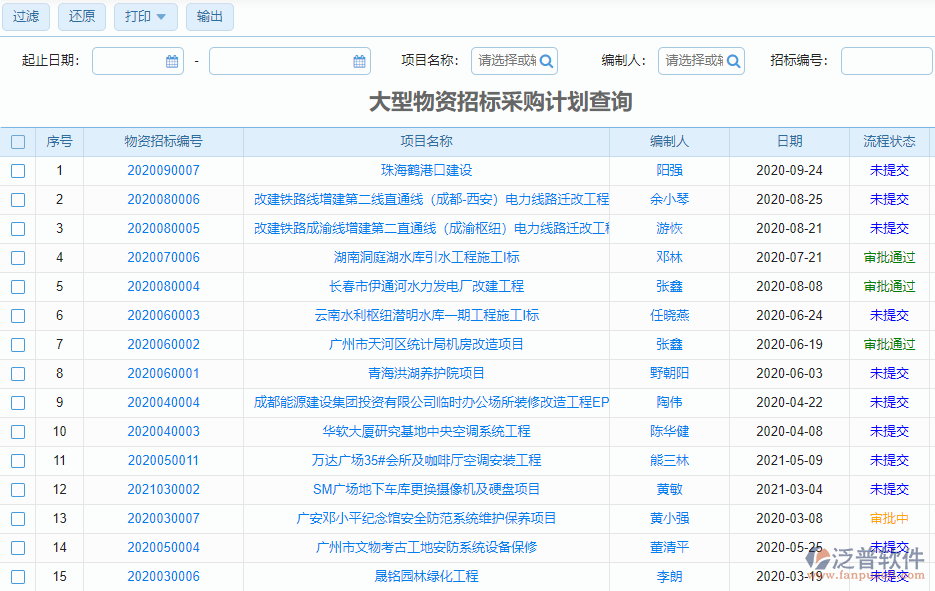
Task: Select the 过滤 filter tool
Action: [25, 17]
